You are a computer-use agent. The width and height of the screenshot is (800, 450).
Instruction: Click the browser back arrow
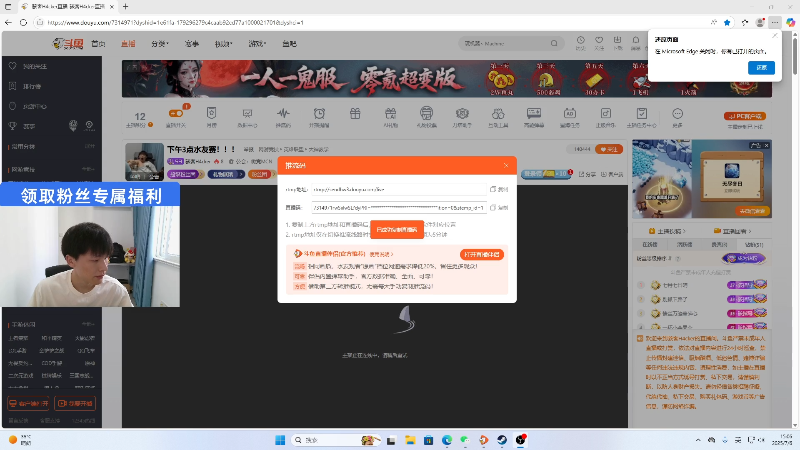pos(8,22)
